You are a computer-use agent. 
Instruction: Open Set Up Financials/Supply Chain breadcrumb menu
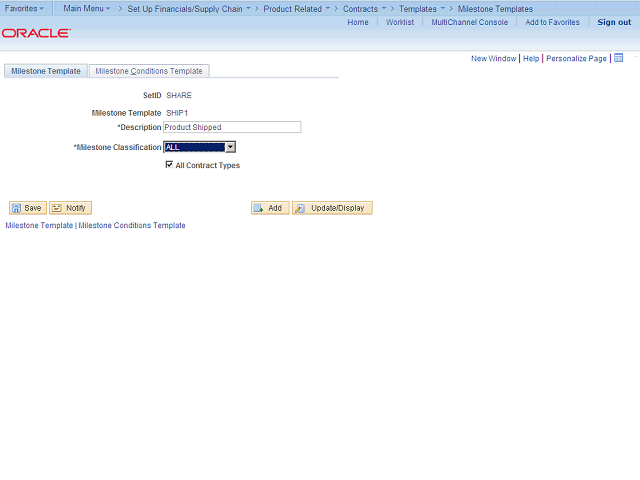[189, 9]
